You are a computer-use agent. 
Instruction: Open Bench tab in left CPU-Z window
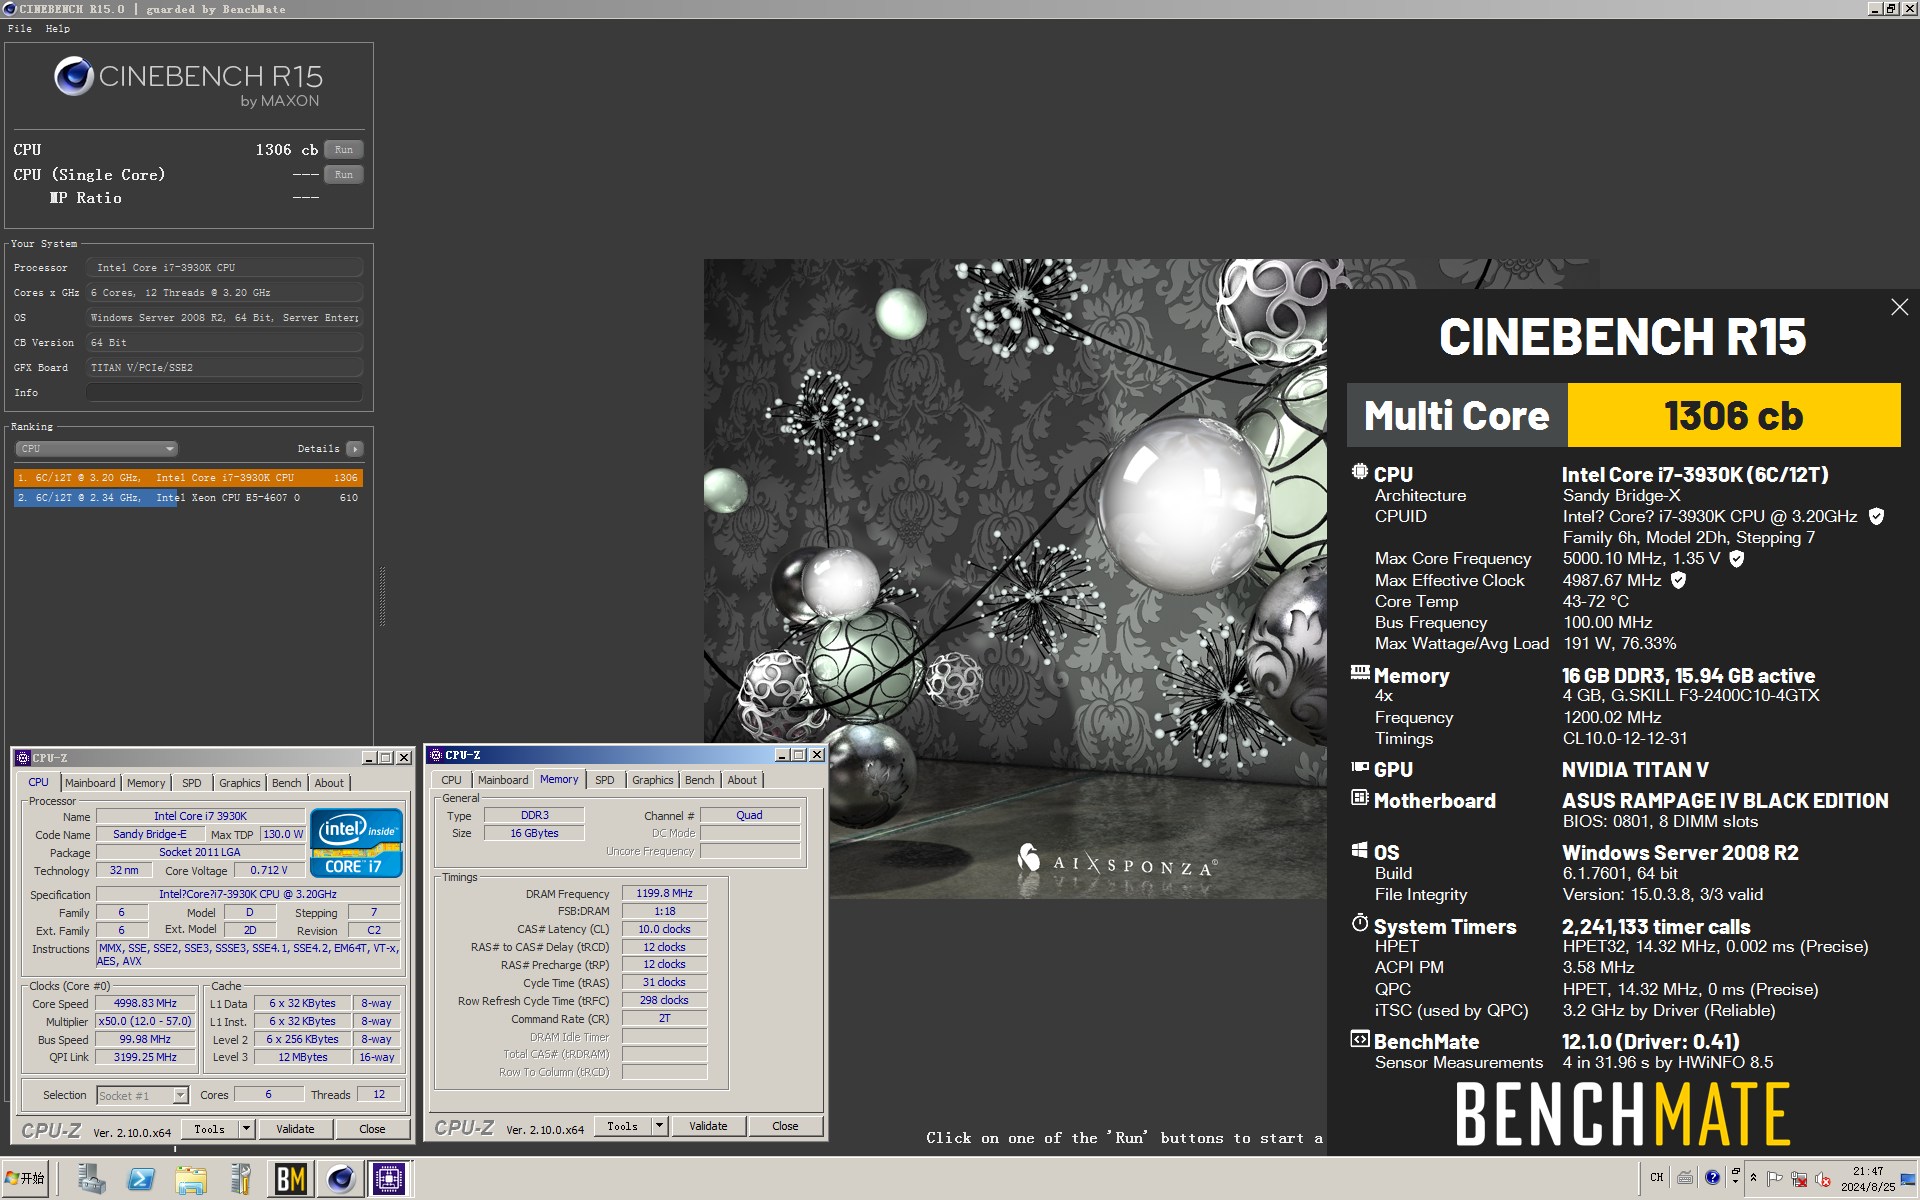tap(286, 783)
